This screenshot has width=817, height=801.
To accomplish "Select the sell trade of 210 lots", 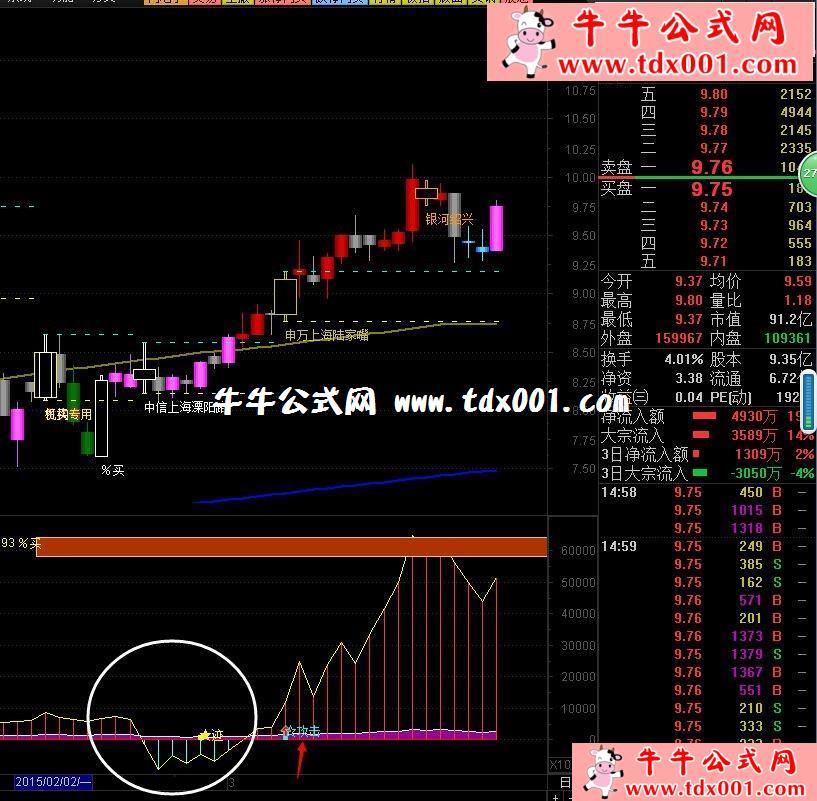I will (706, 708).
